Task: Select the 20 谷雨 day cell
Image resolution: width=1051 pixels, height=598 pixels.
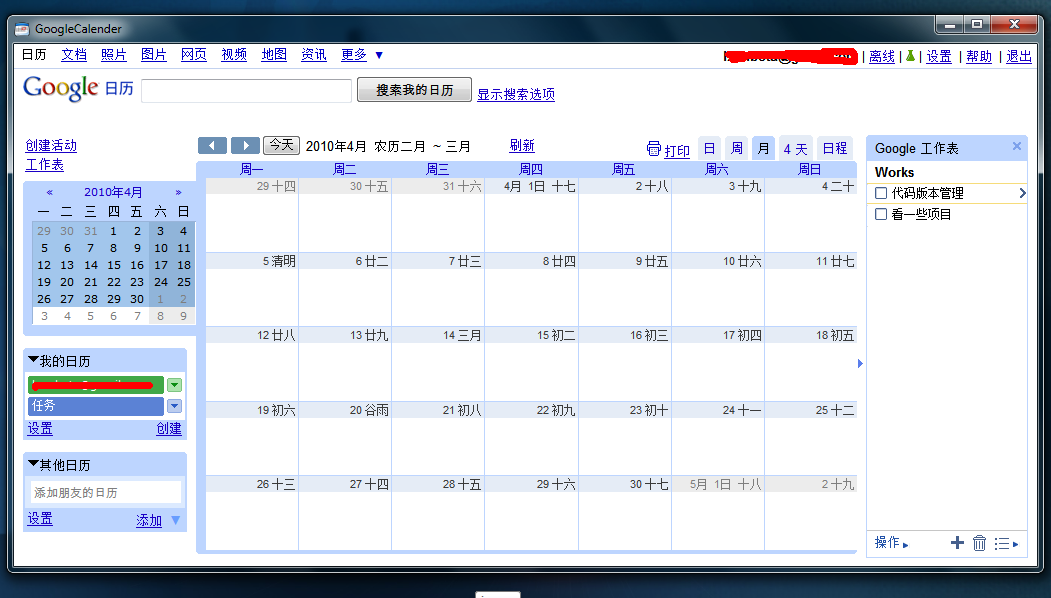Action: [345, 439]
